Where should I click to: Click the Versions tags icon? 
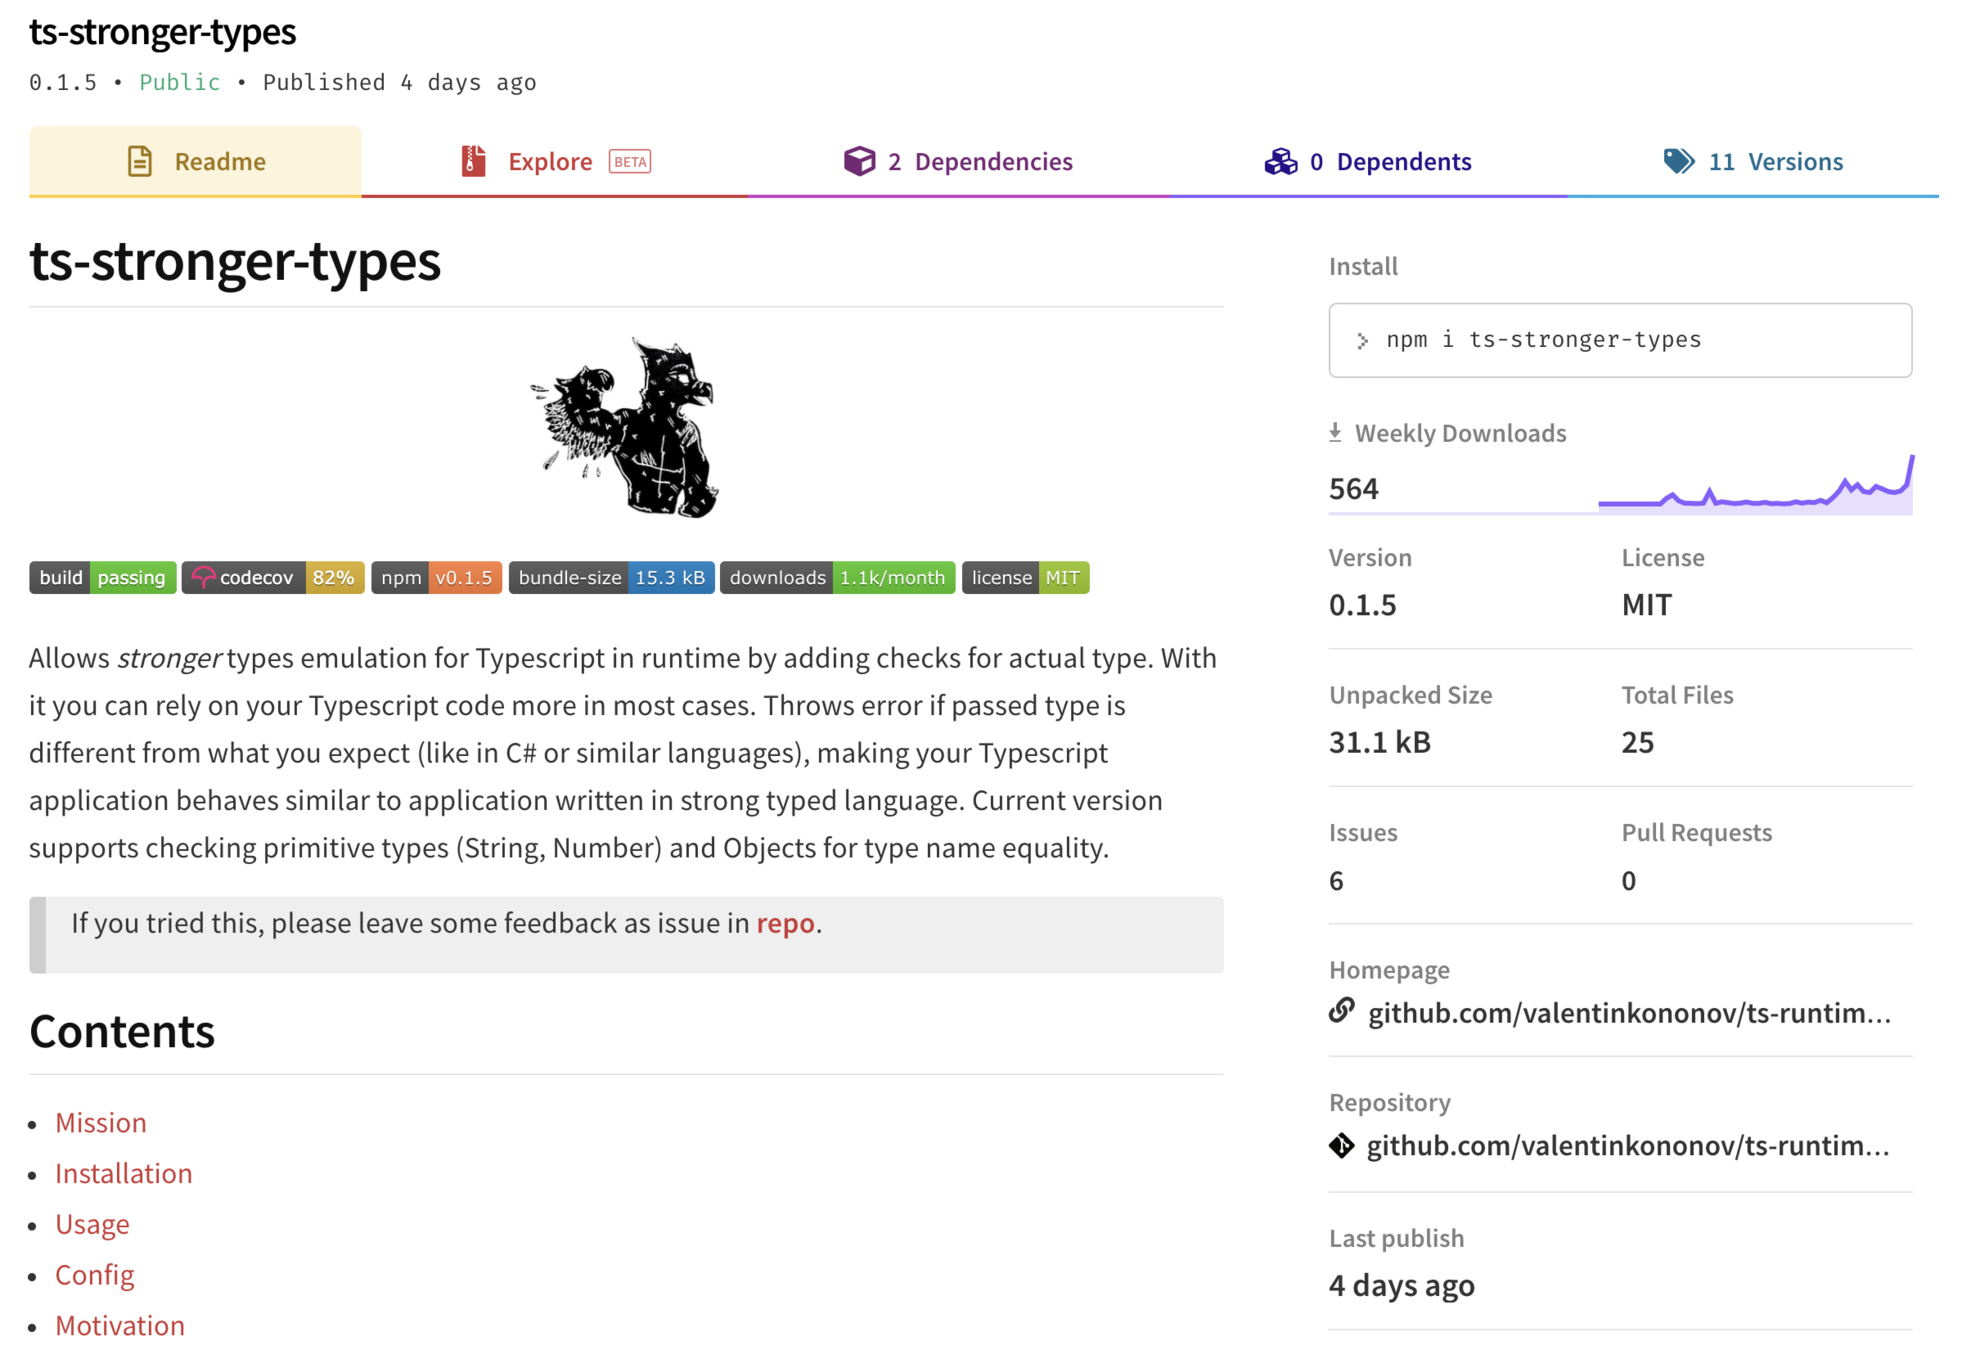1678,161
